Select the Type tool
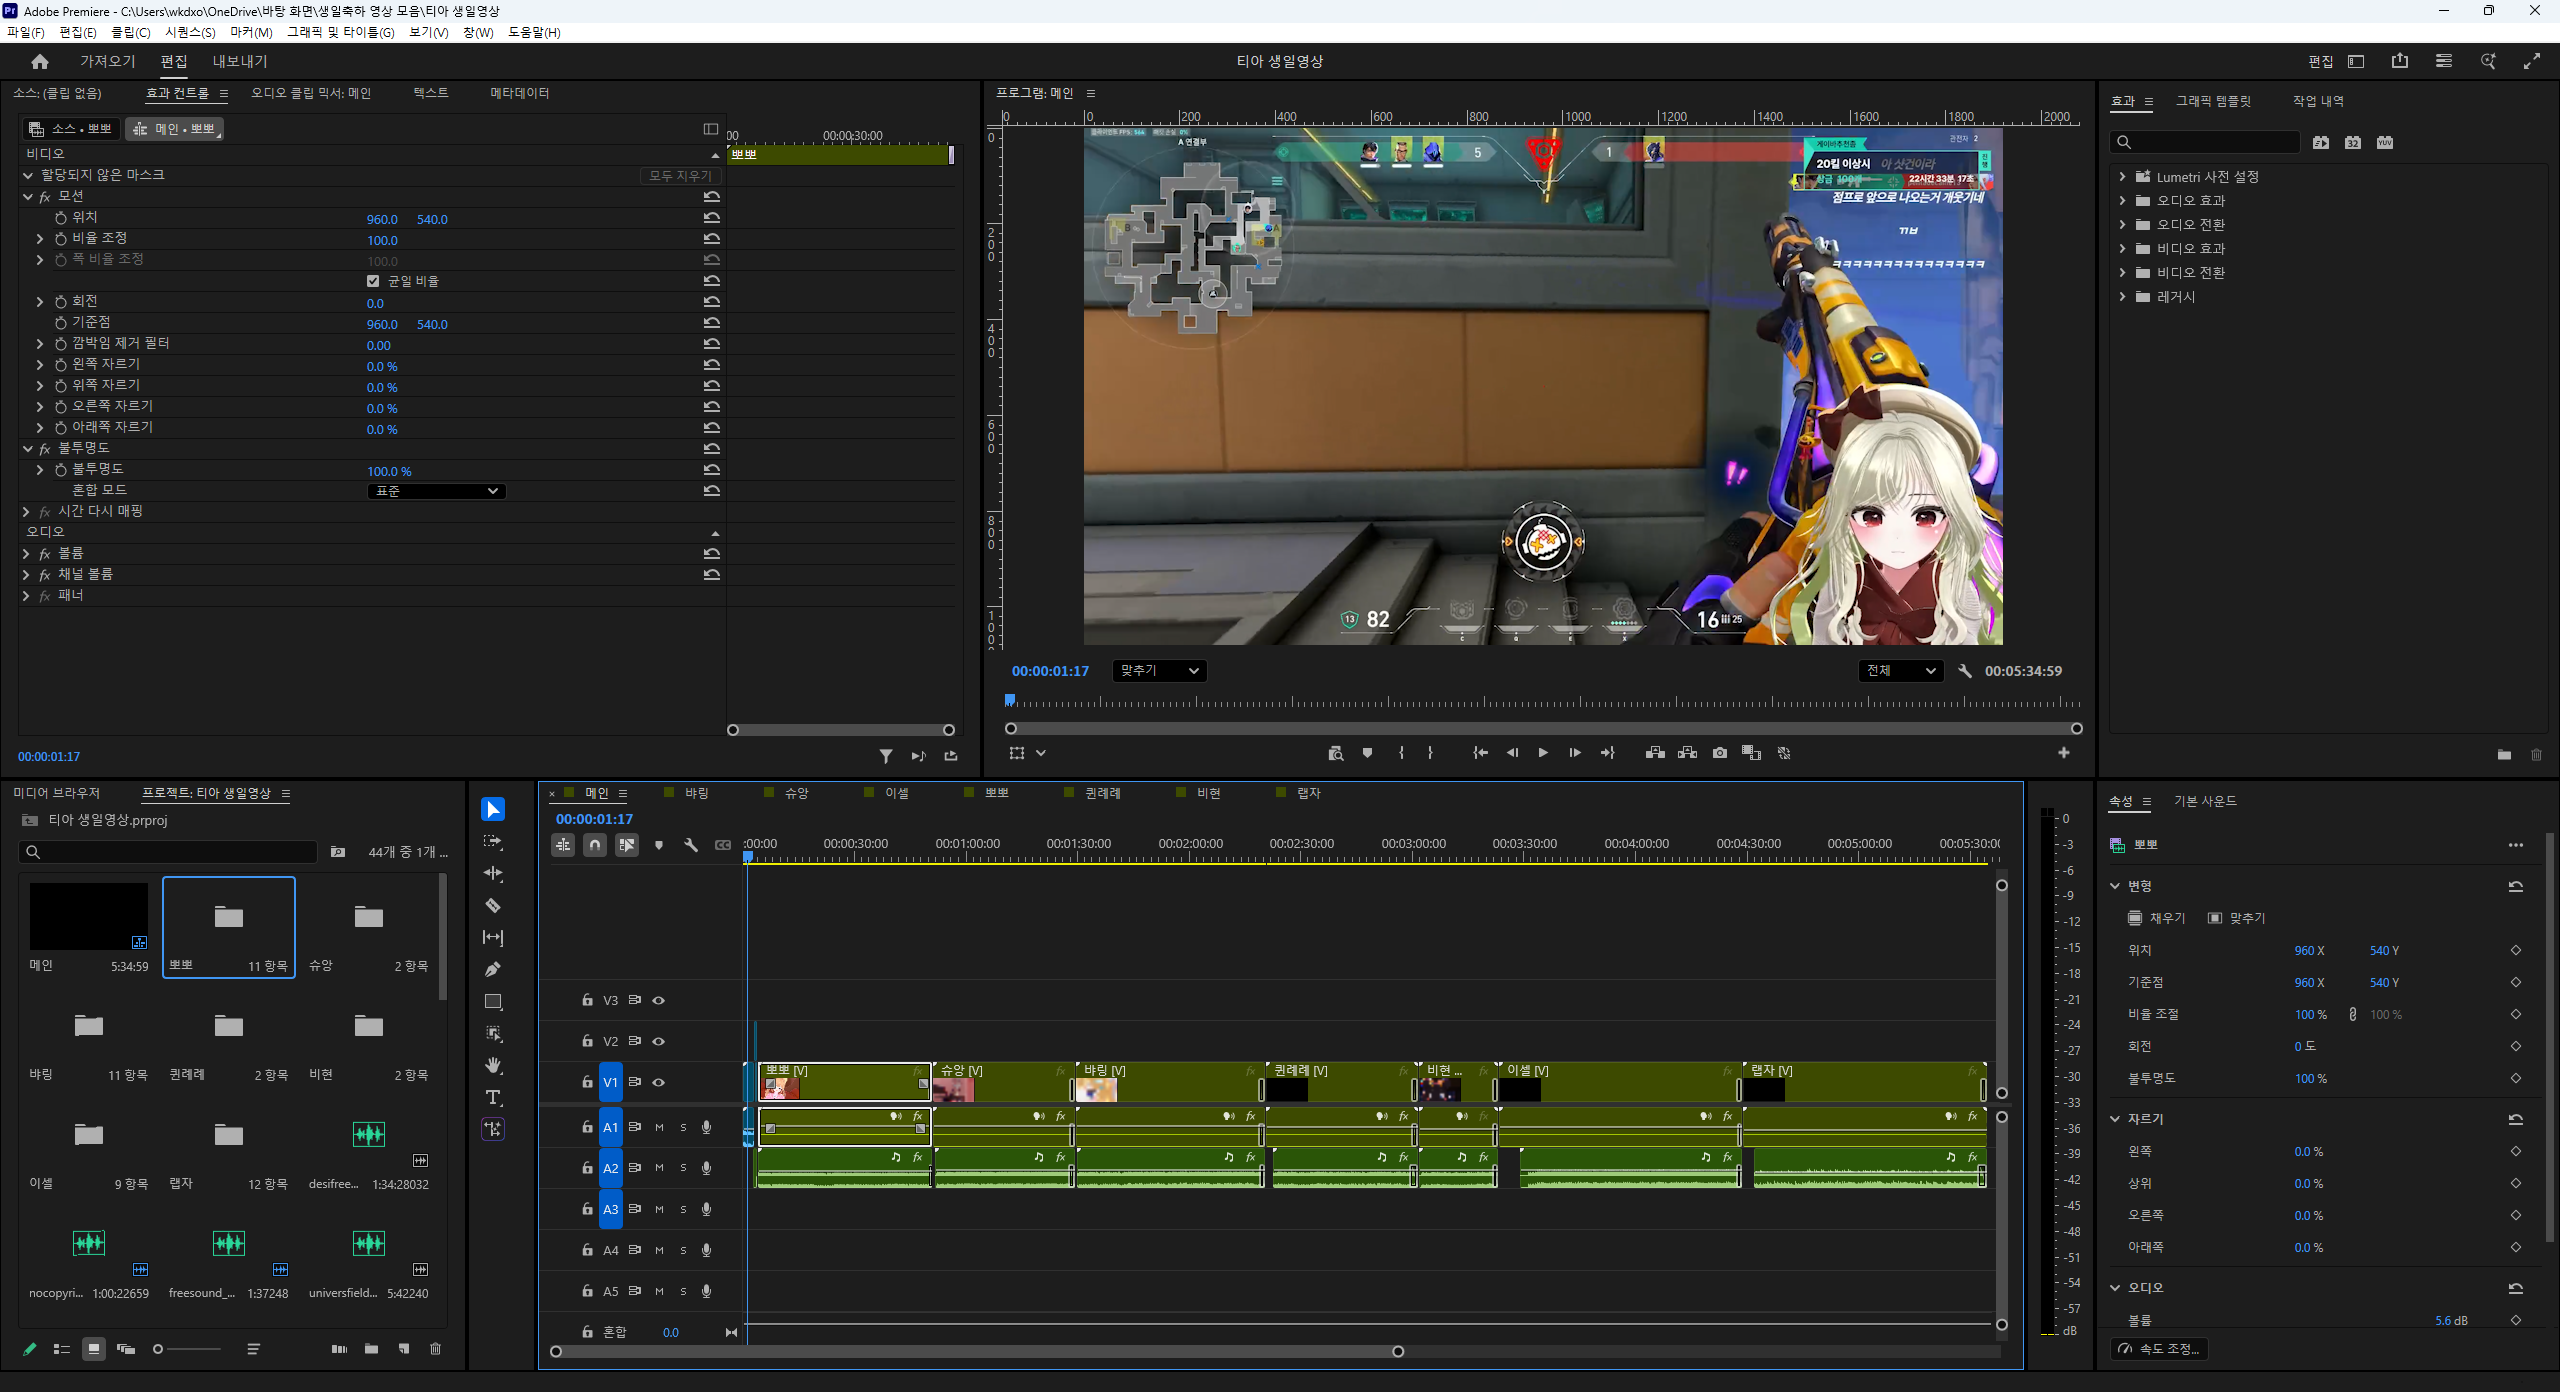 493,1097
